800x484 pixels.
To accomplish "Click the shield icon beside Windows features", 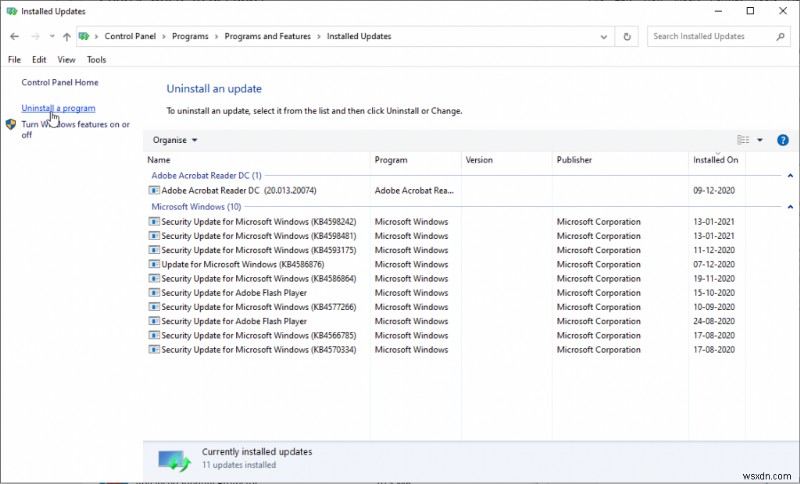I will pos(11,124).
